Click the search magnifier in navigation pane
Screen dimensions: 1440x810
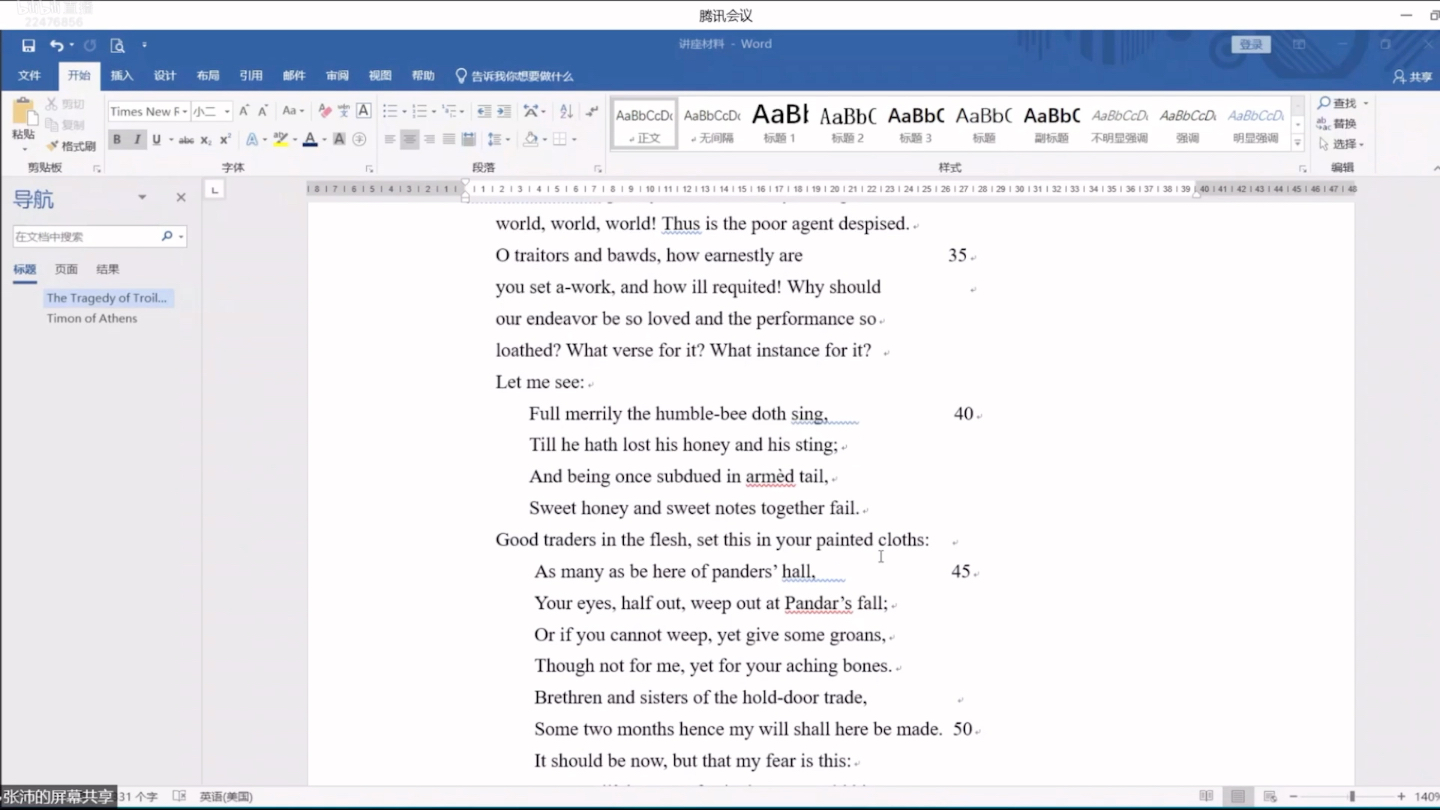pos(167,236)
